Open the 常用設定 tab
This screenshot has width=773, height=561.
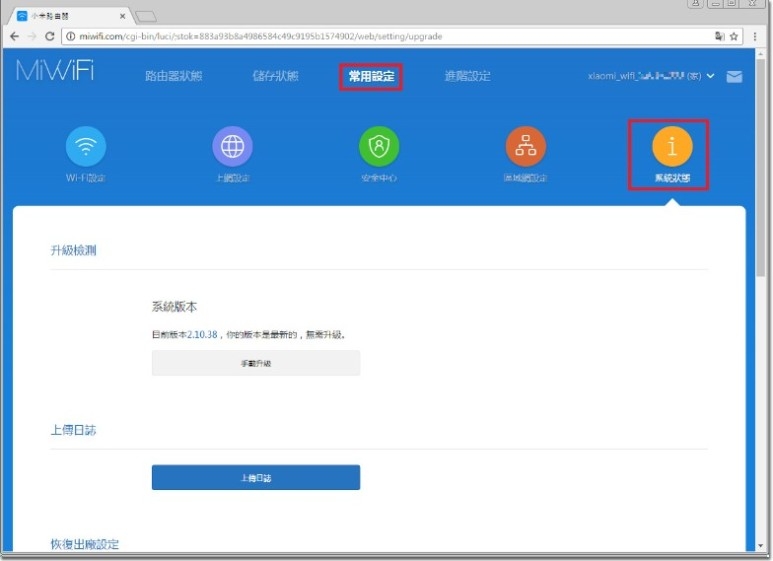371,76
